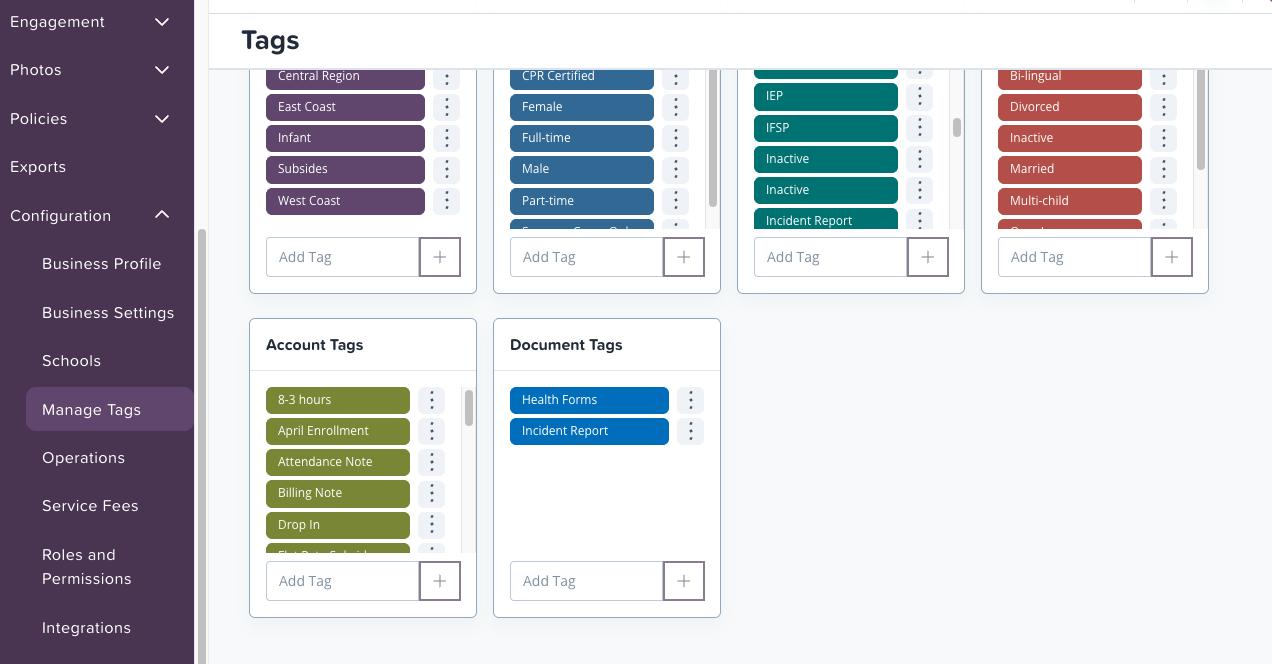Expand the Photos sidebar section

(162, 70)
